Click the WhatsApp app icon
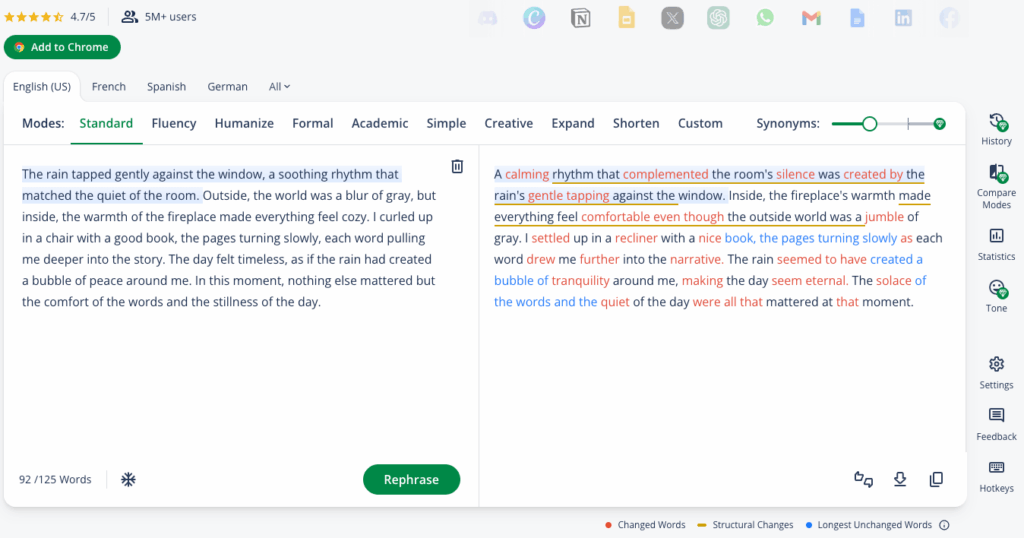This screenshot has width=1024, height=538. pos(765,18)
